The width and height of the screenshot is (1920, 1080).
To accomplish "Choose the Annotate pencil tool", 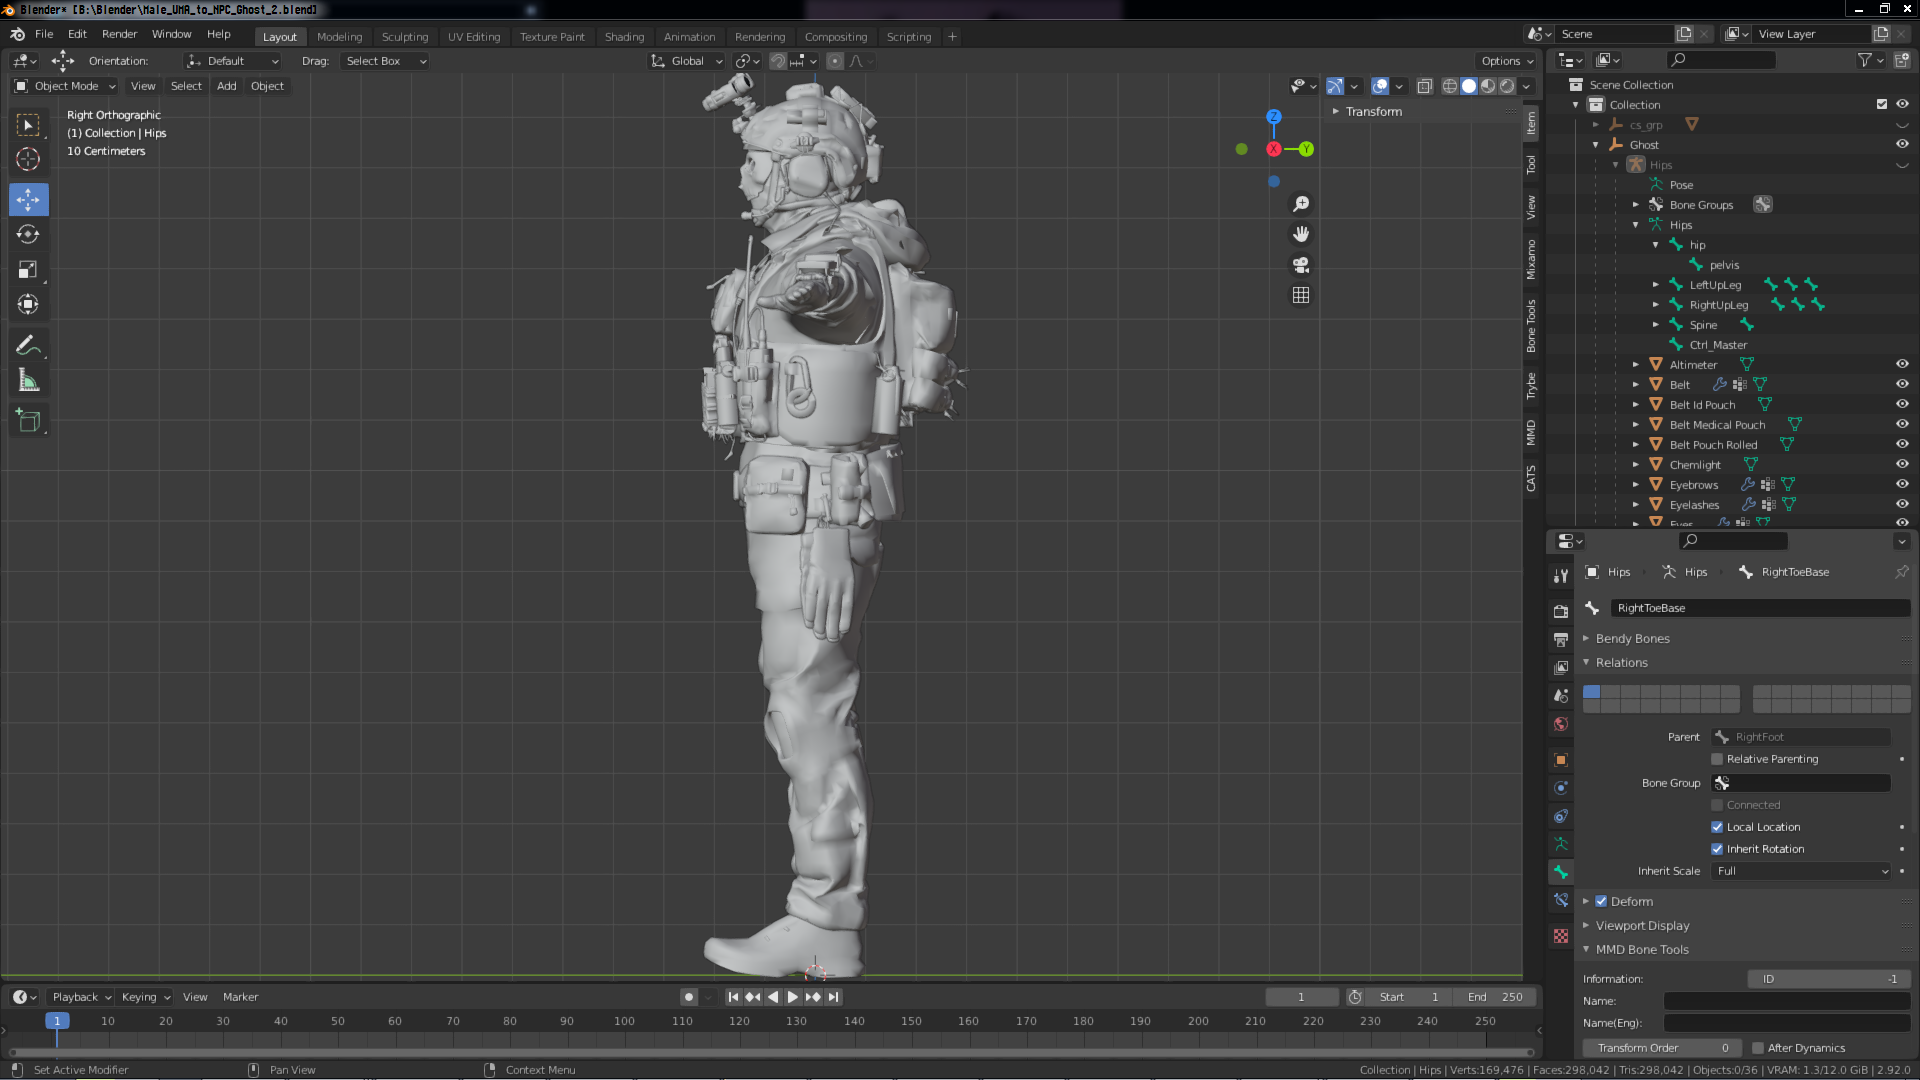I will [28, 346].
